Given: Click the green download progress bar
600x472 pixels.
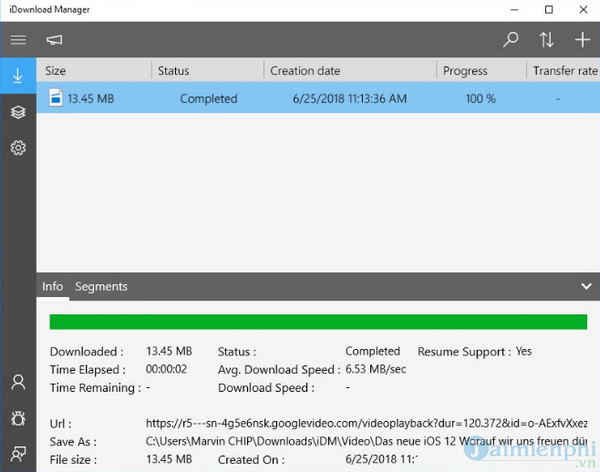Looking at the screenshot, I should tap(318, 322).
